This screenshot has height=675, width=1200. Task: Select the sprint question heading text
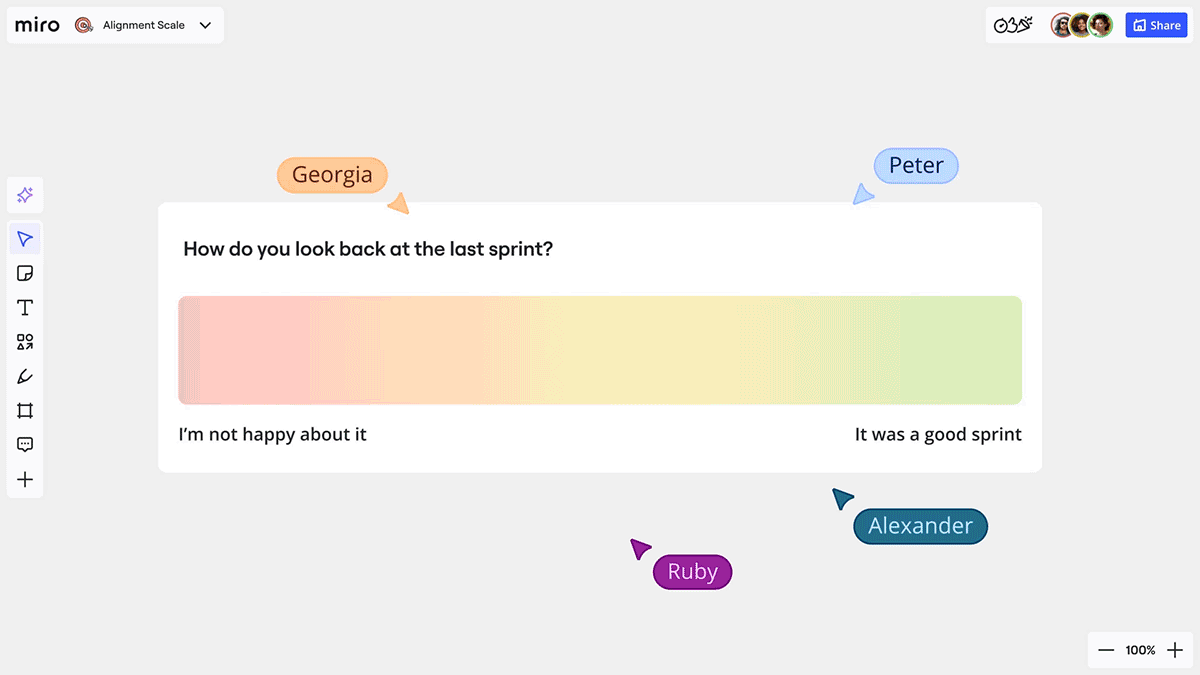(x=368, y=249)
